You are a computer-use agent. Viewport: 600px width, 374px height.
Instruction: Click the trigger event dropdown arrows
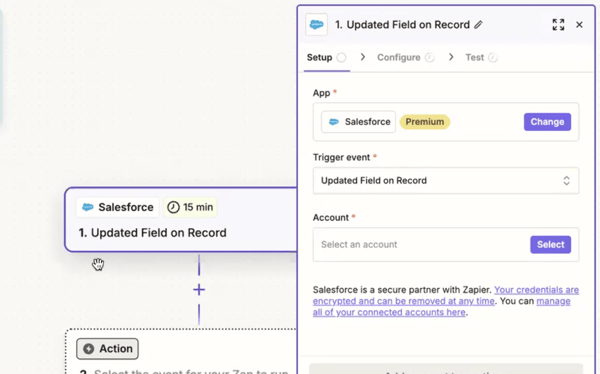point(566,181)
